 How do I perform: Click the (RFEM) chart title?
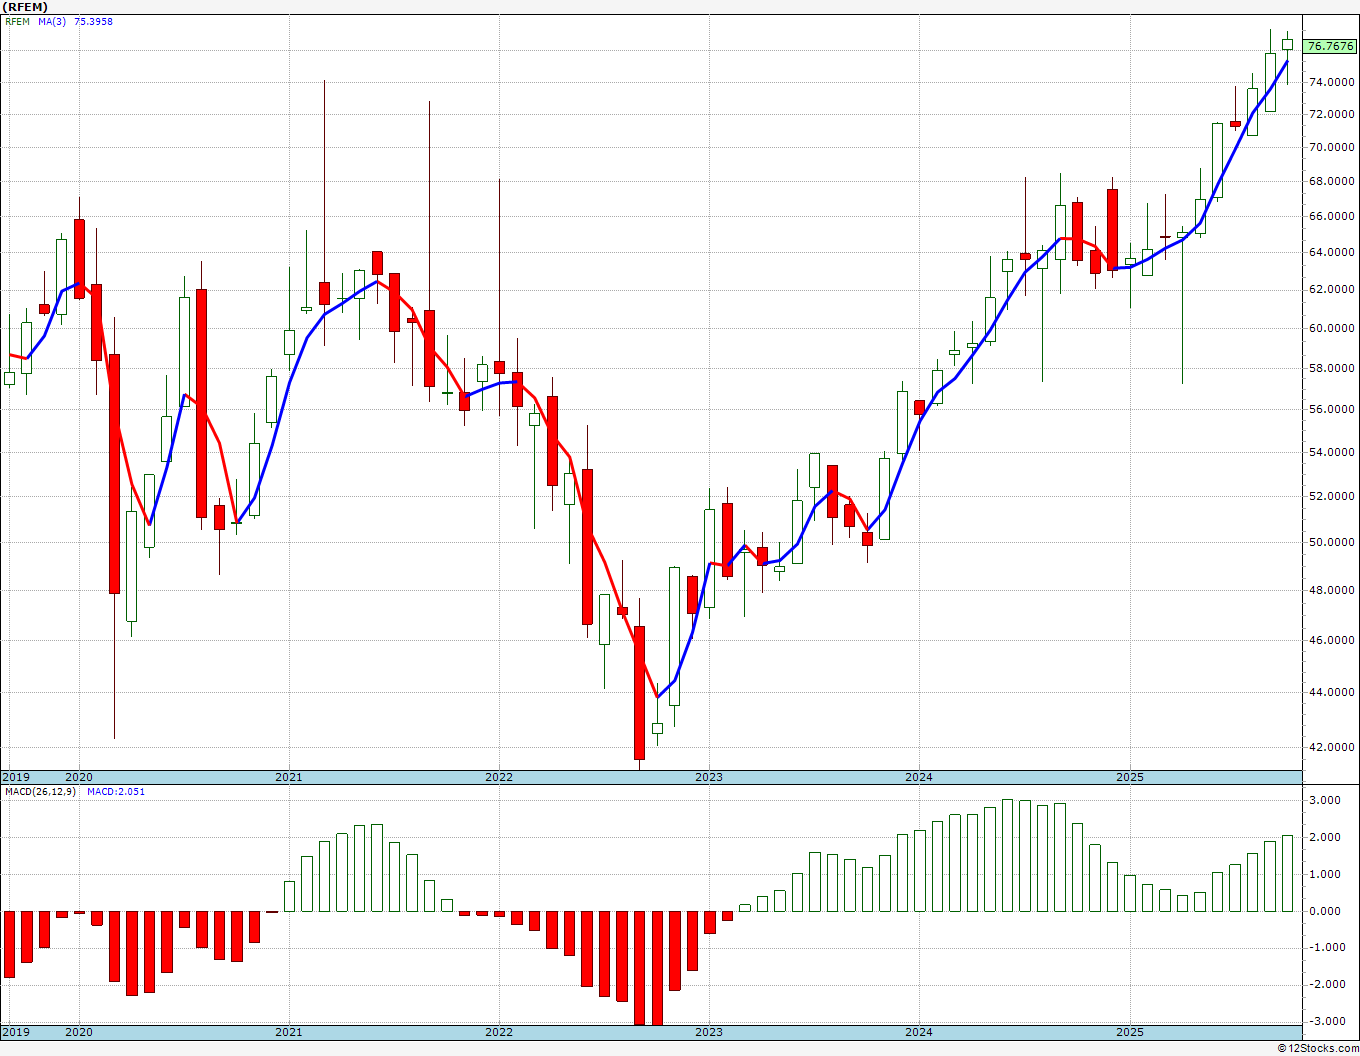pos(26,7)
